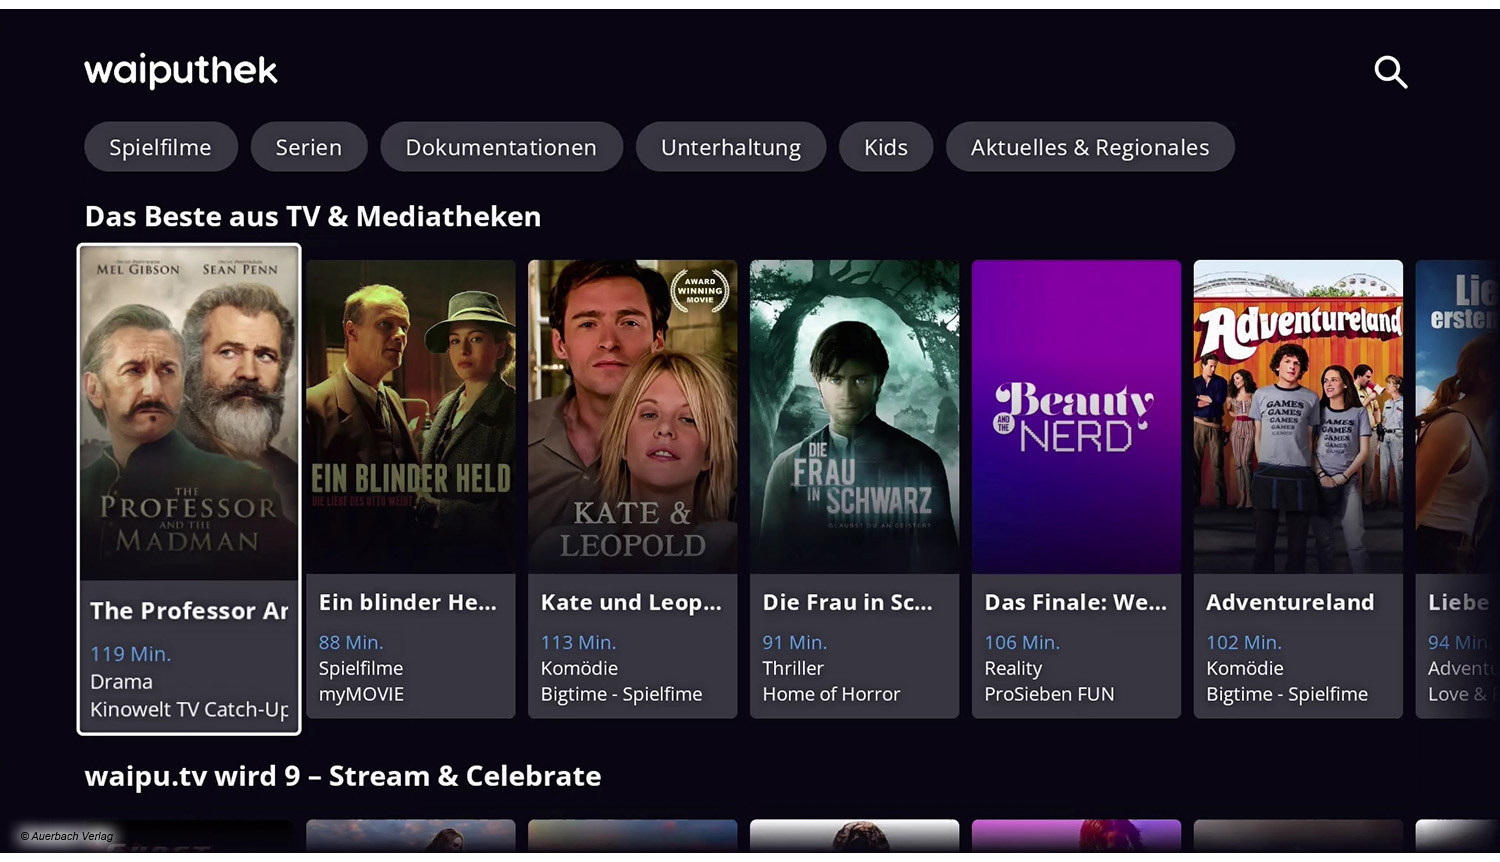Switch to the Serien category

(309, 147)
